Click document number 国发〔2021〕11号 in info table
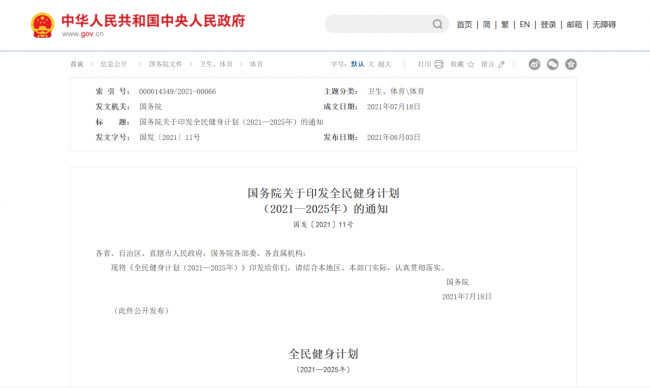650x388 pixels. pos(170,137)
